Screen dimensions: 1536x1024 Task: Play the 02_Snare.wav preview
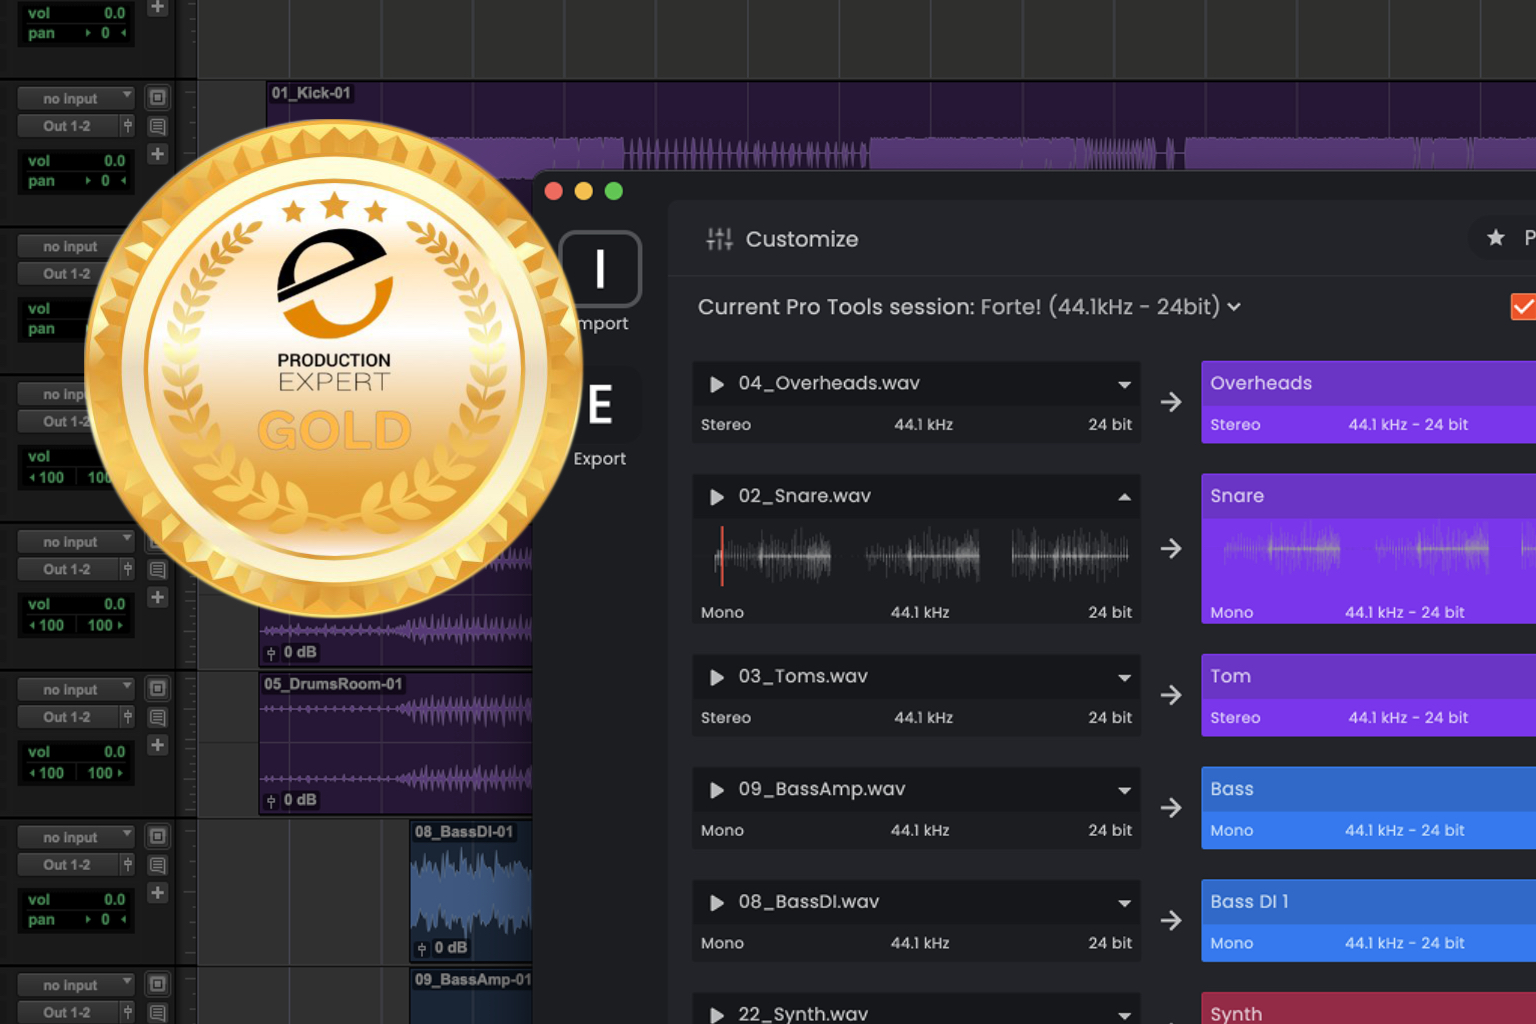tap(716, 497)
